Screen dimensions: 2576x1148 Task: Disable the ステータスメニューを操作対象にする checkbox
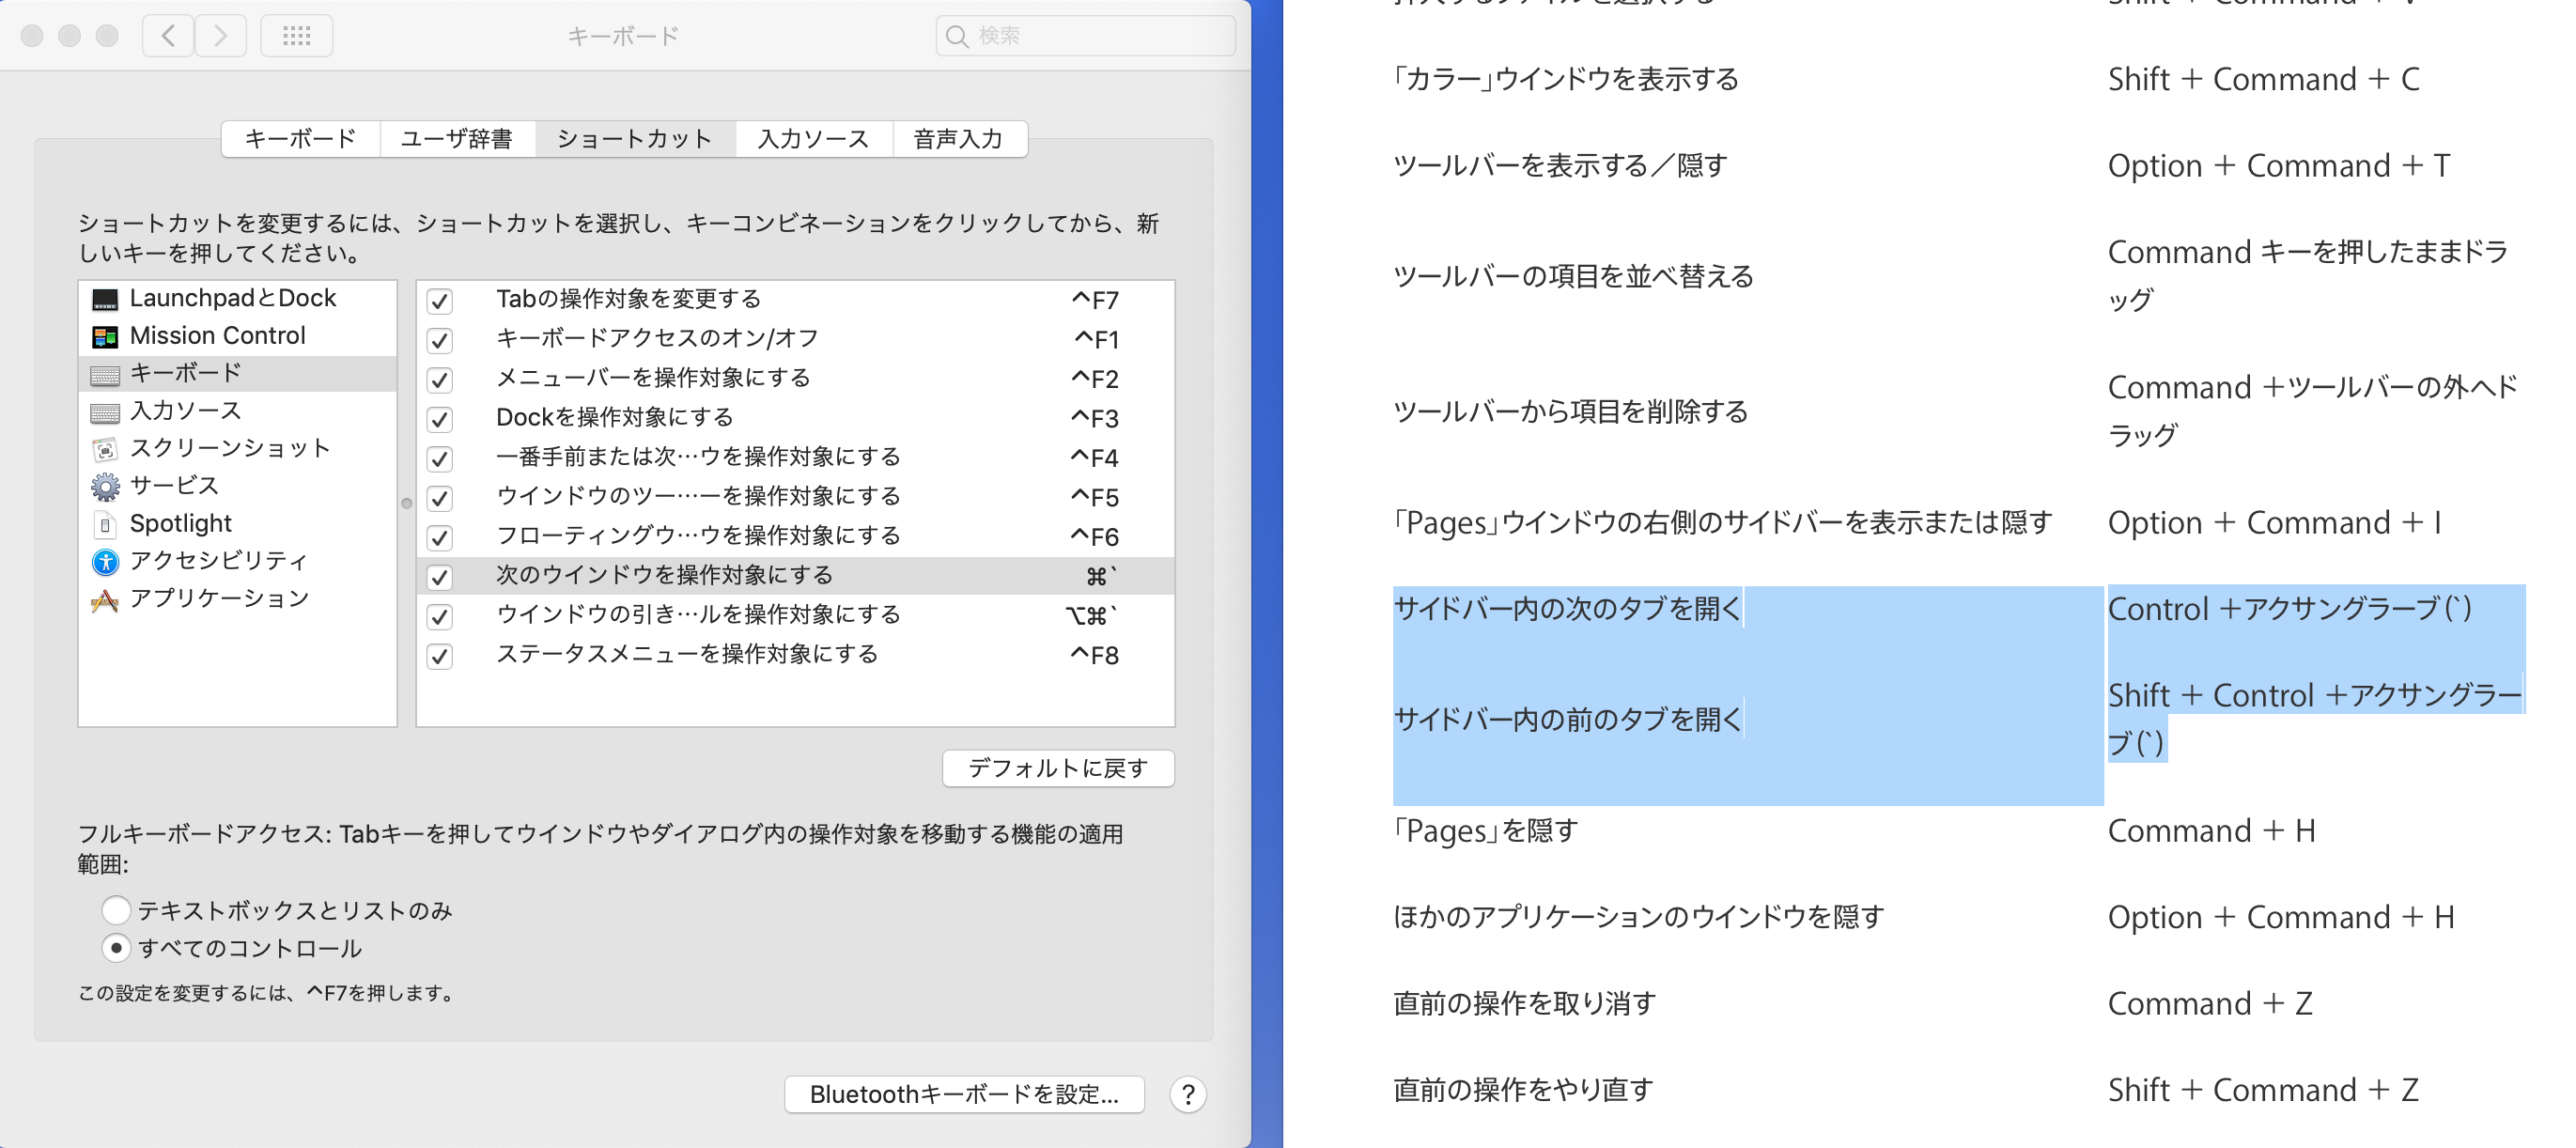440,655
